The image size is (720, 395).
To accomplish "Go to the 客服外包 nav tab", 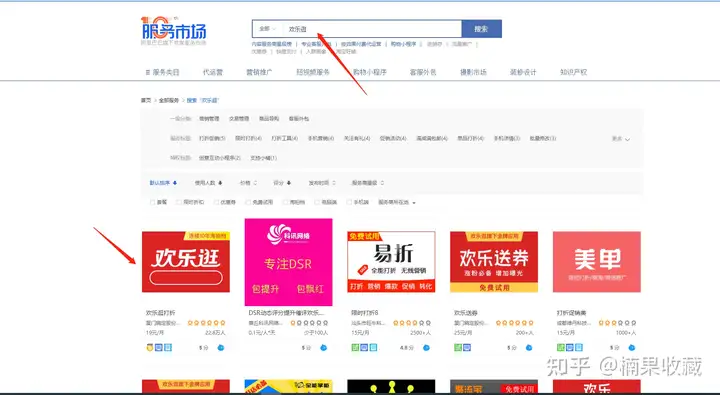I will point(423,72).
